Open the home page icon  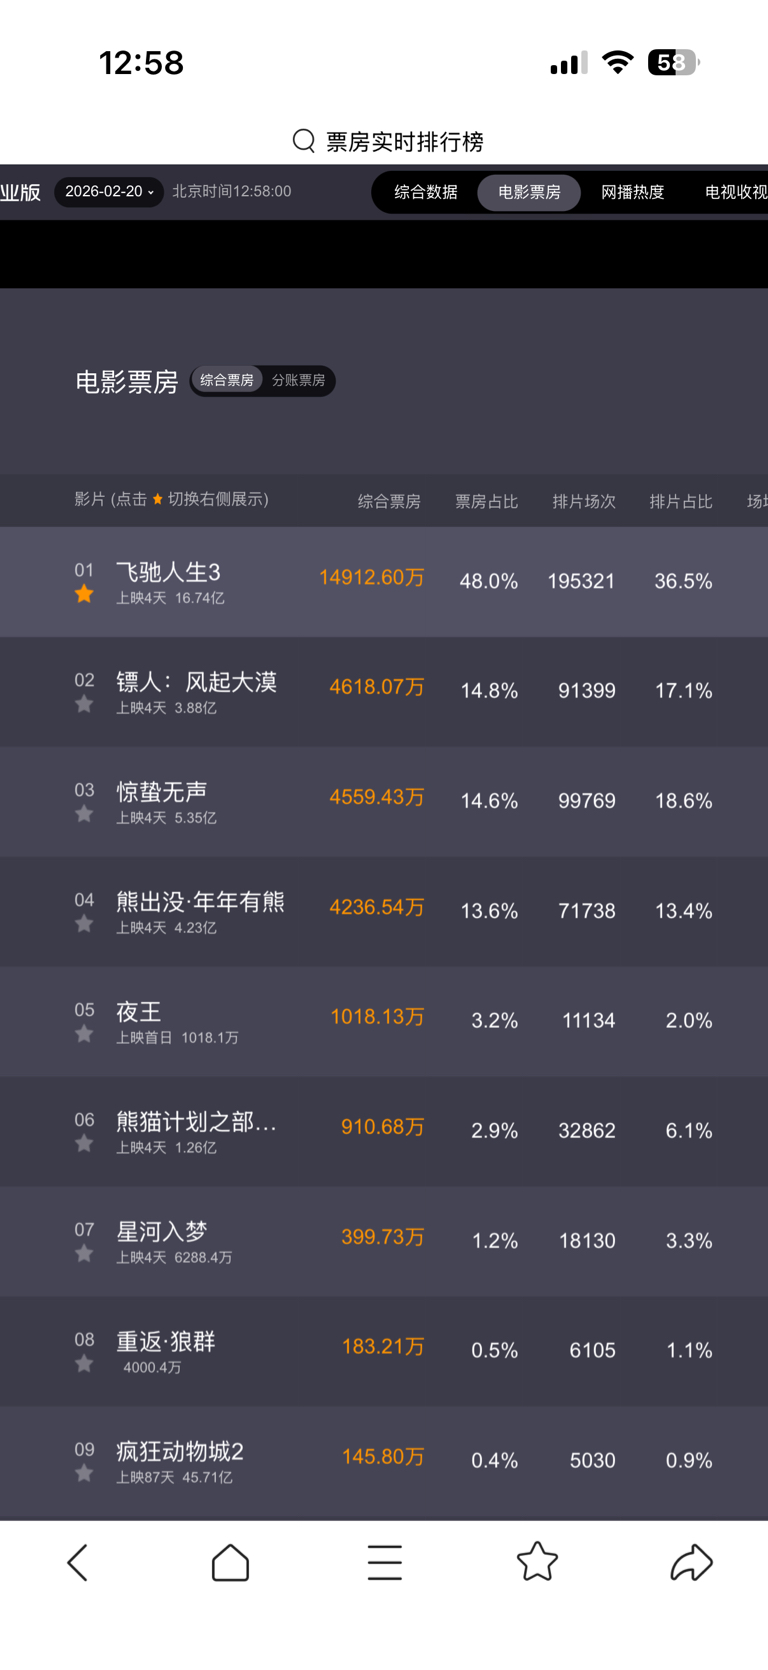[230, 1562]
